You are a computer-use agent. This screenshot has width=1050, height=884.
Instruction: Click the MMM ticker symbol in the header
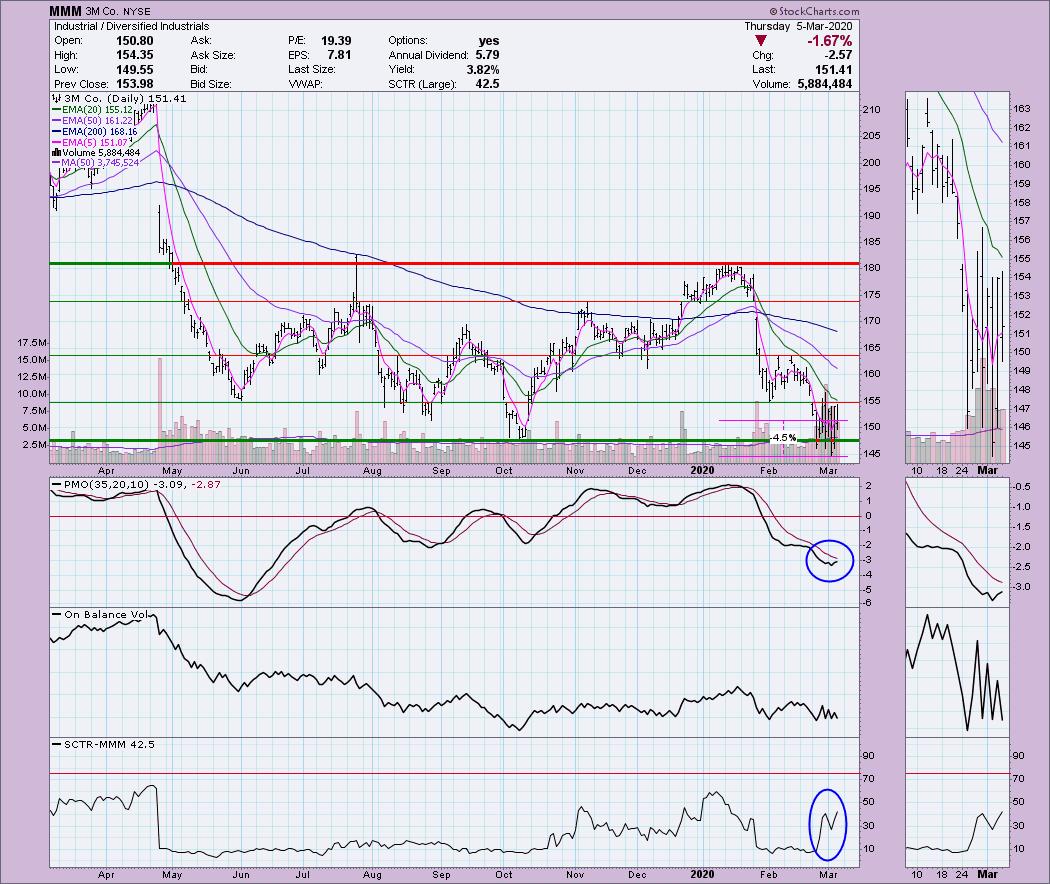(x=66, y=11)
